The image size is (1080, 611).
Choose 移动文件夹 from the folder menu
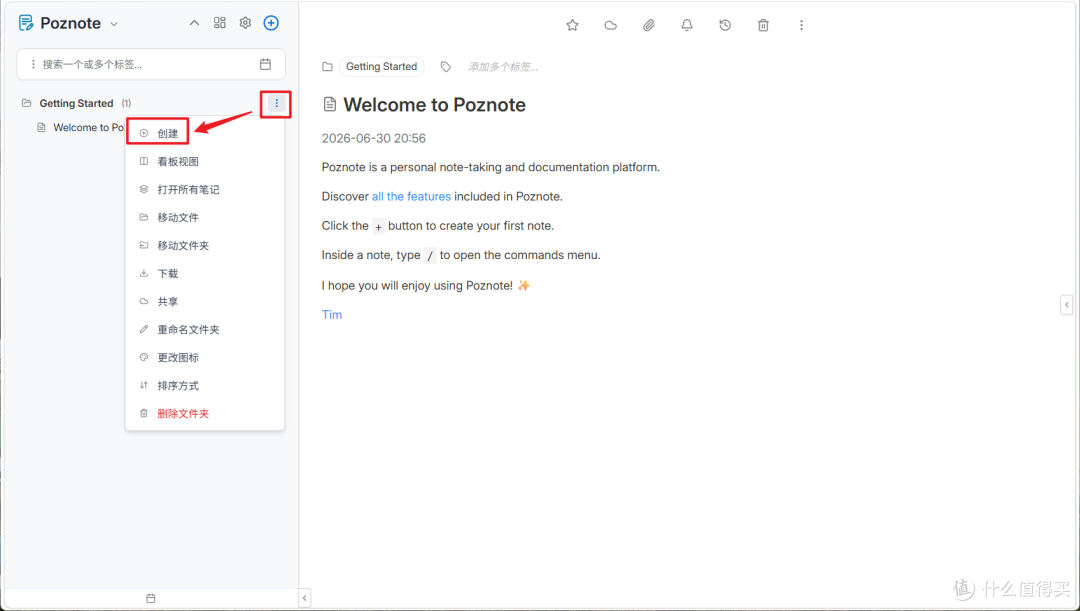coord(205,245)
